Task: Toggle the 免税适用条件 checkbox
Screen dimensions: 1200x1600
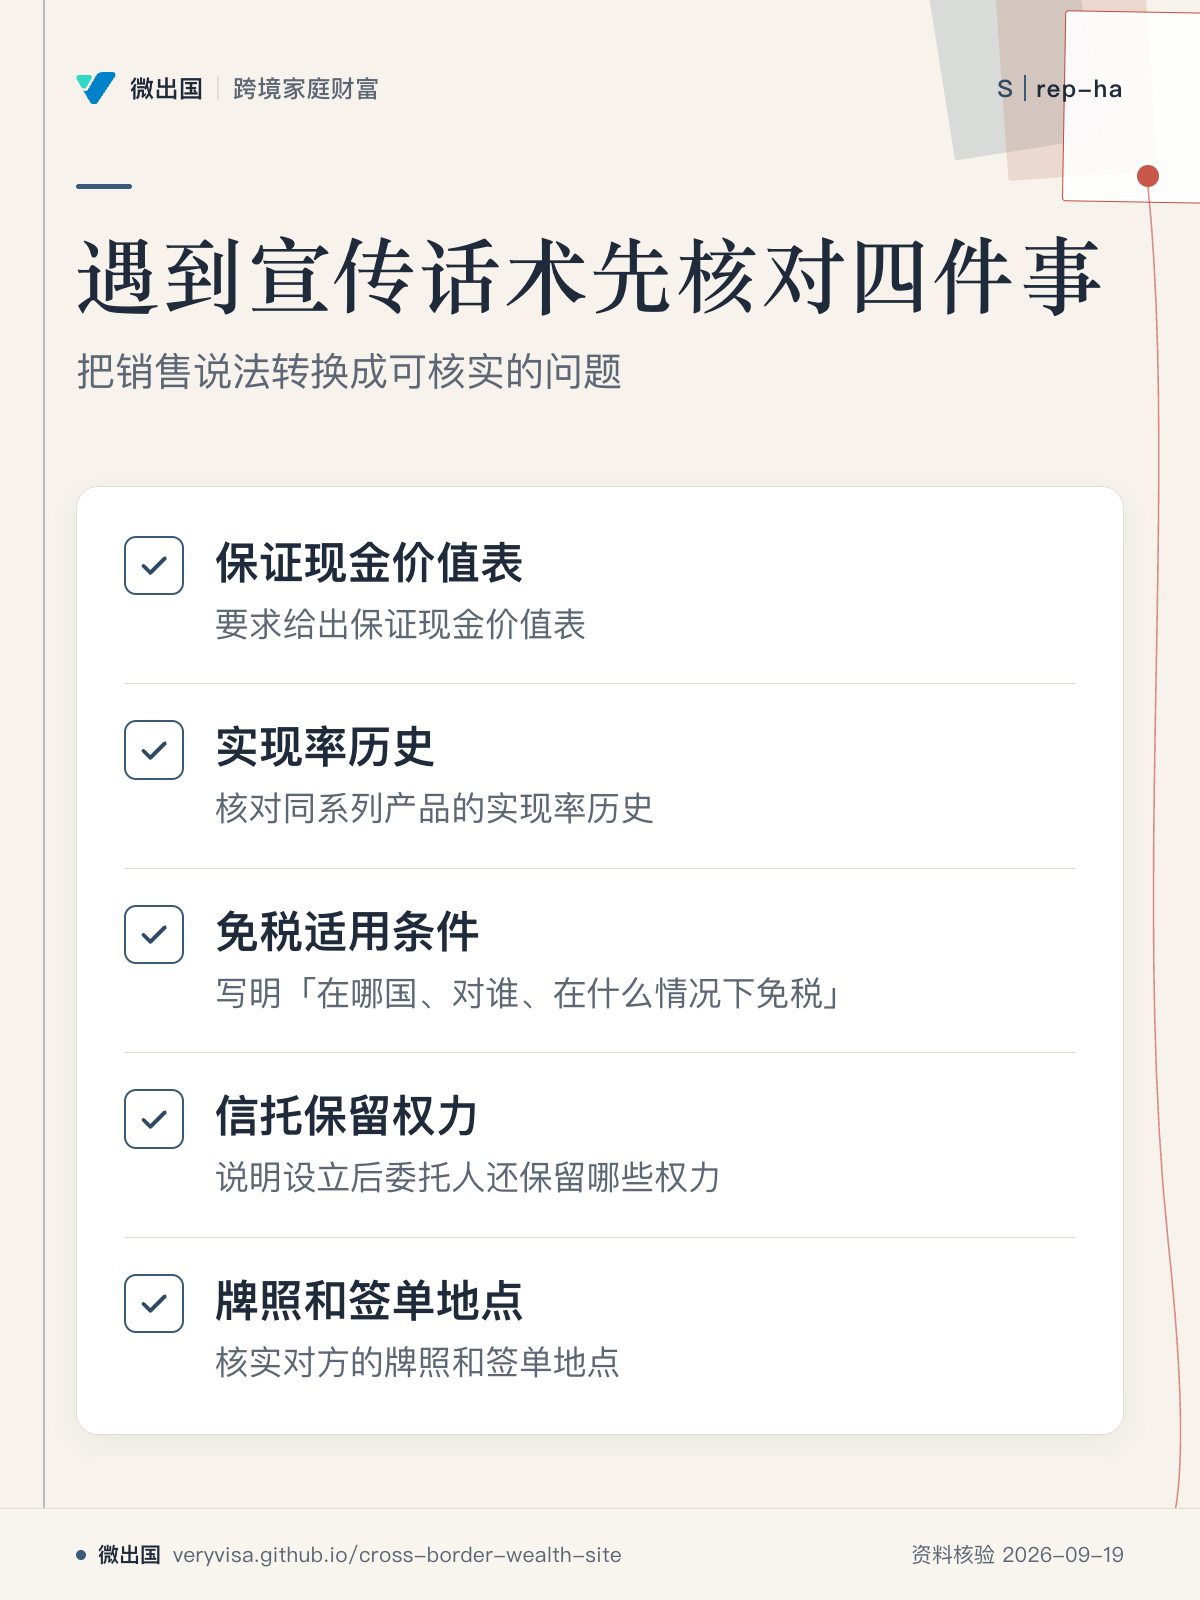Action: coord(154,934)
